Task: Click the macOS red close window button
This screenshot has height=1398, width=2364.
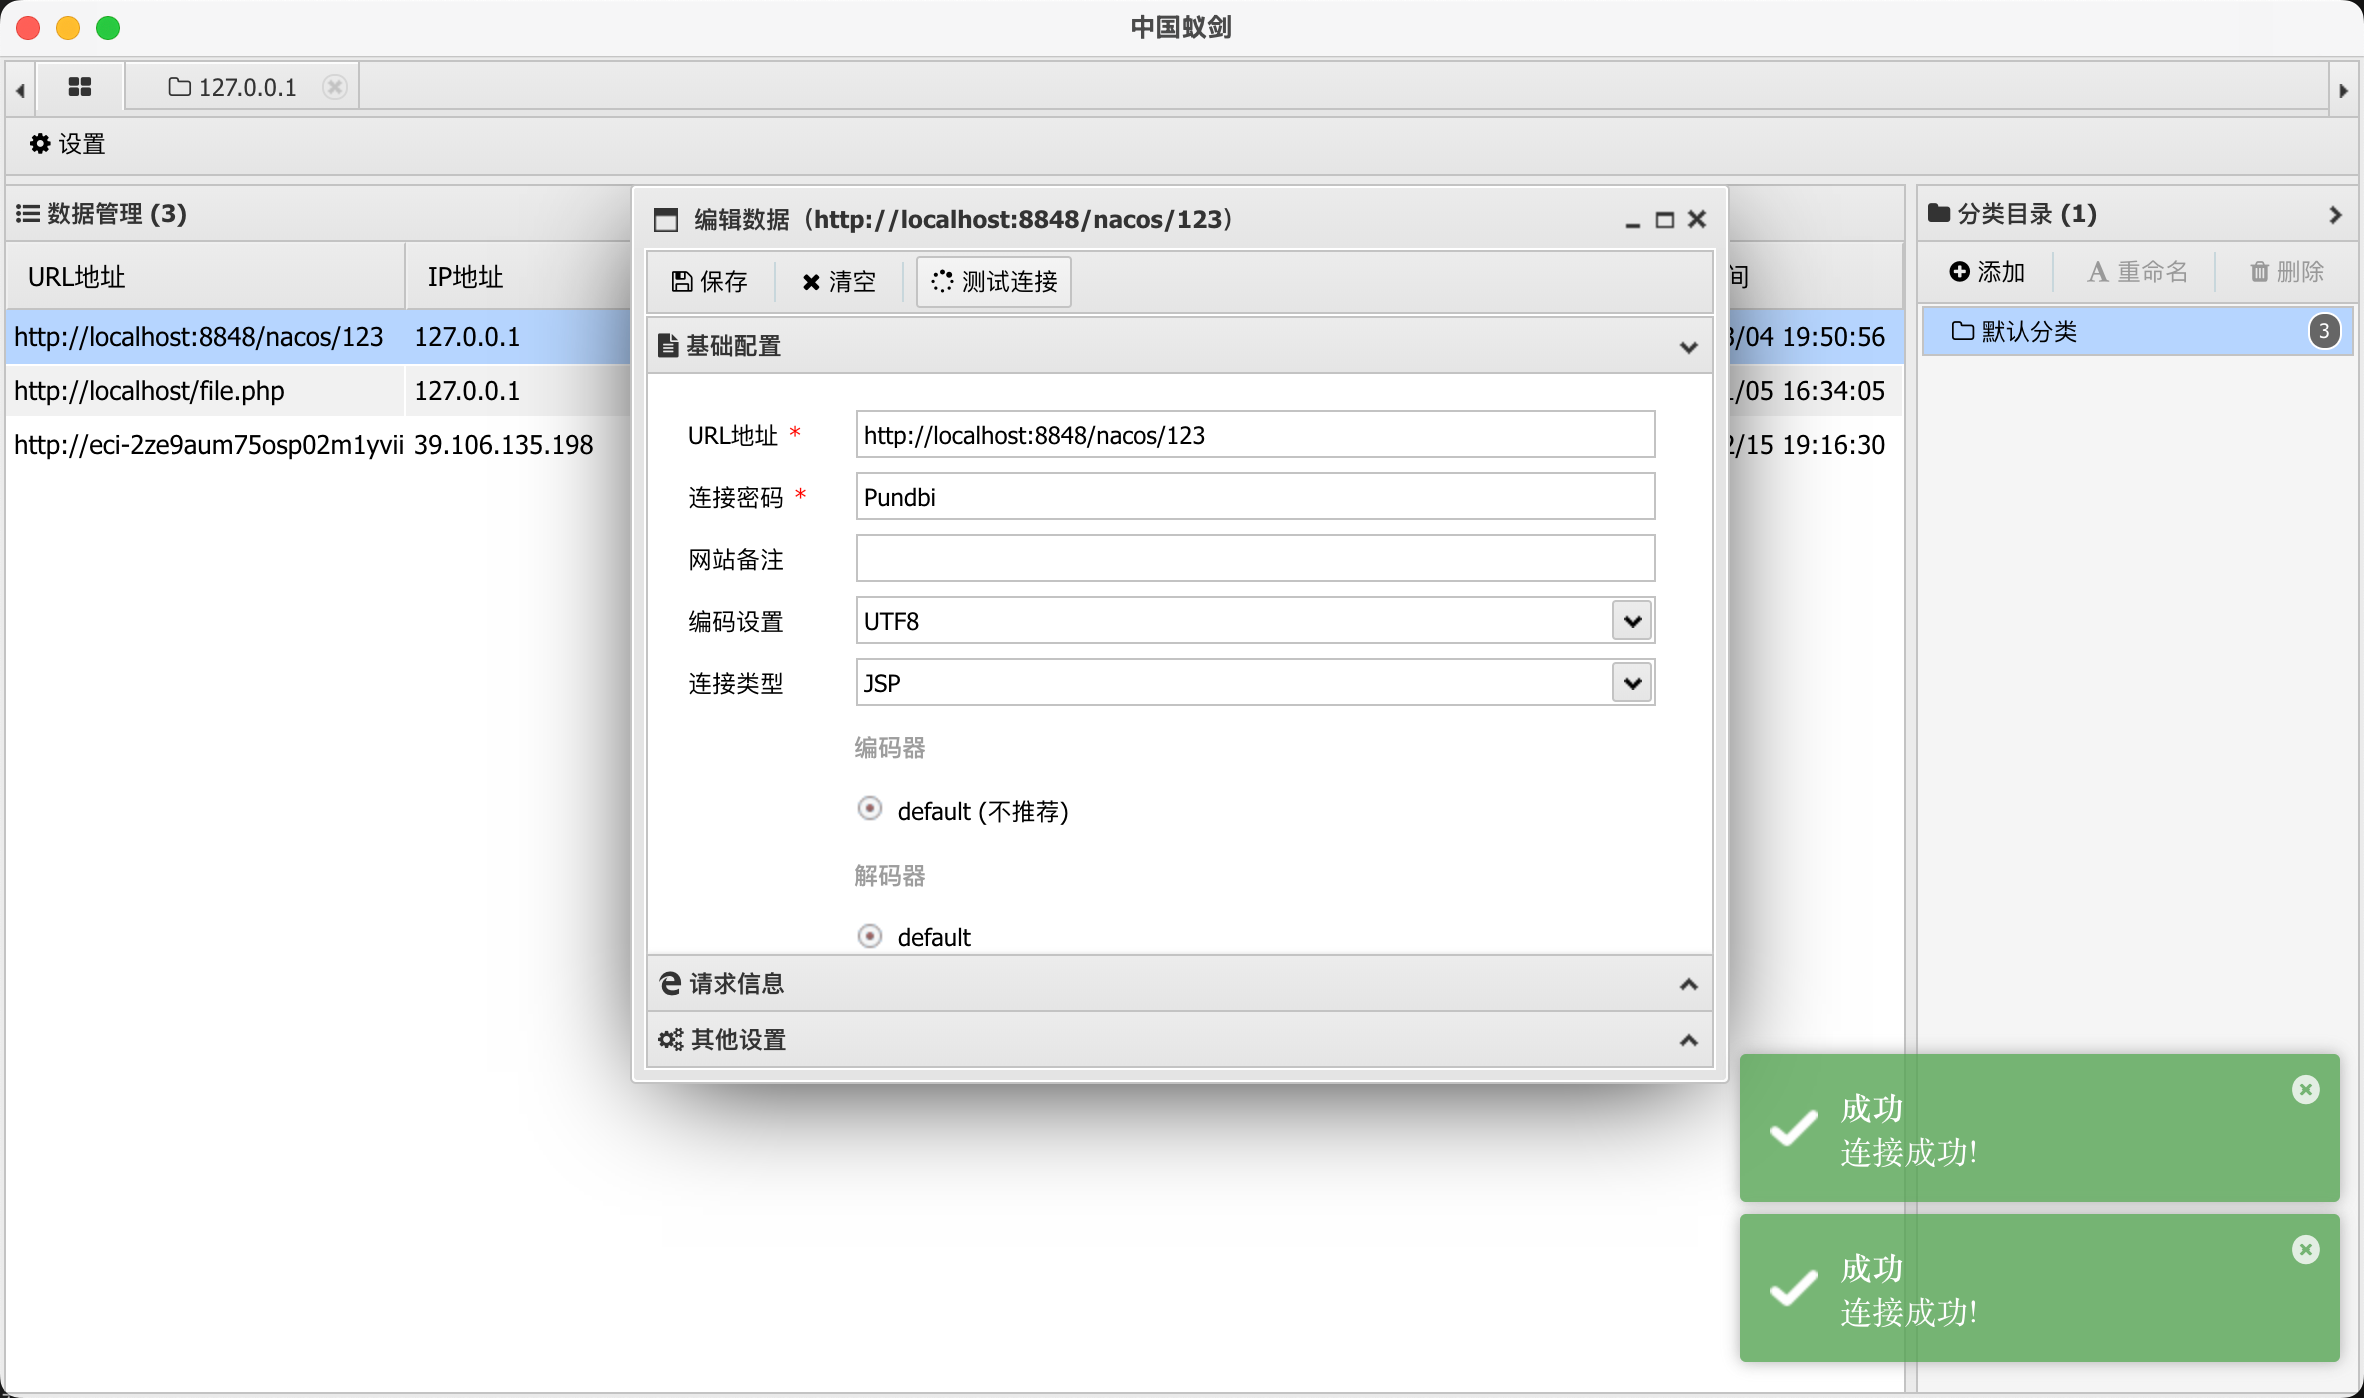Action: point(29,28)
